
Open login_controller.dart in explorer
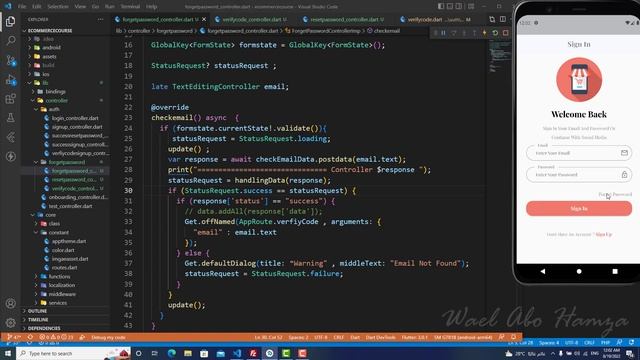[75, 118]
